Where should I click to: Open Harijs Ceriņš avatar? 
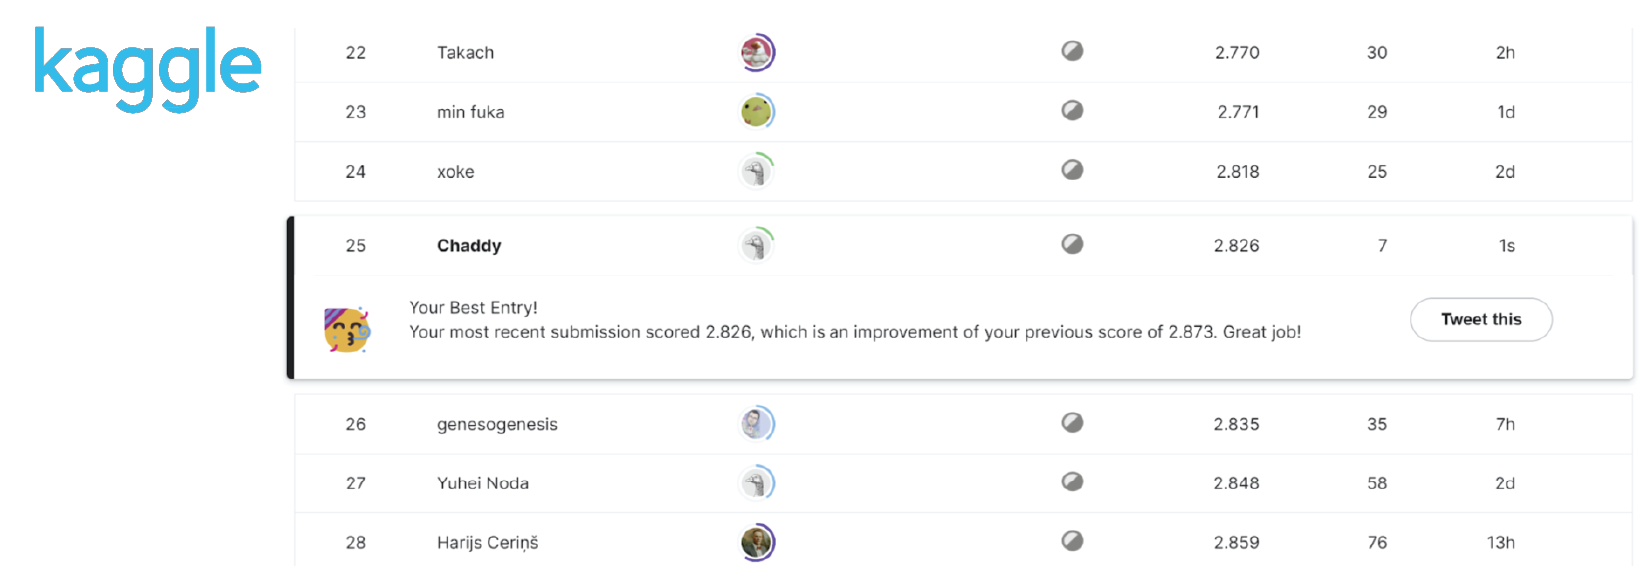tap(757, 542)
